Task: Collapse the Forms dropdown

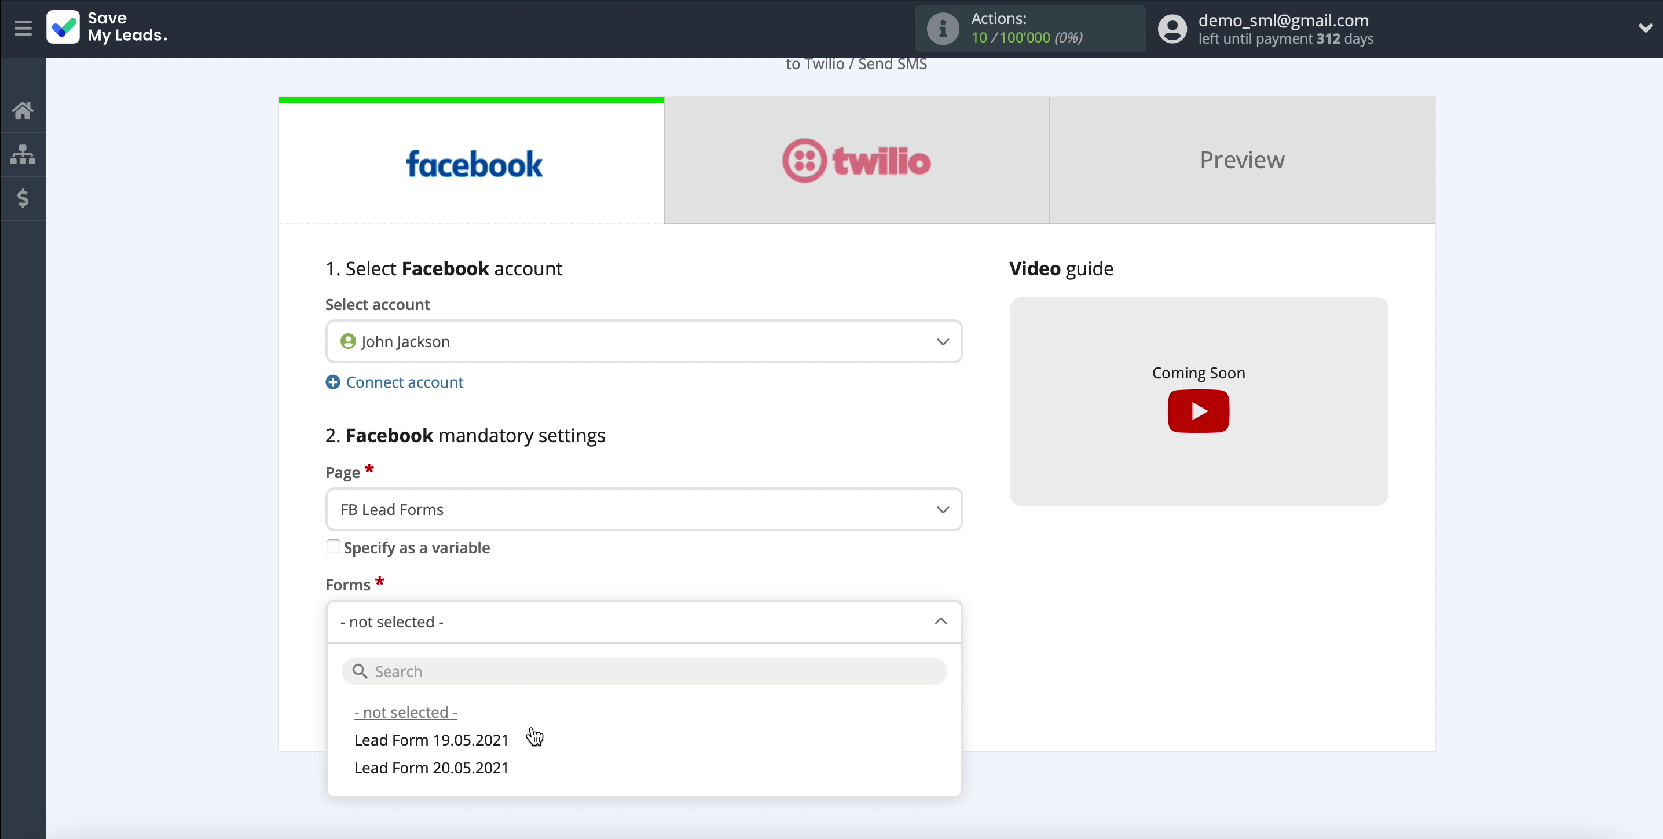Action: pyautogui.click(x=644, y=622)
